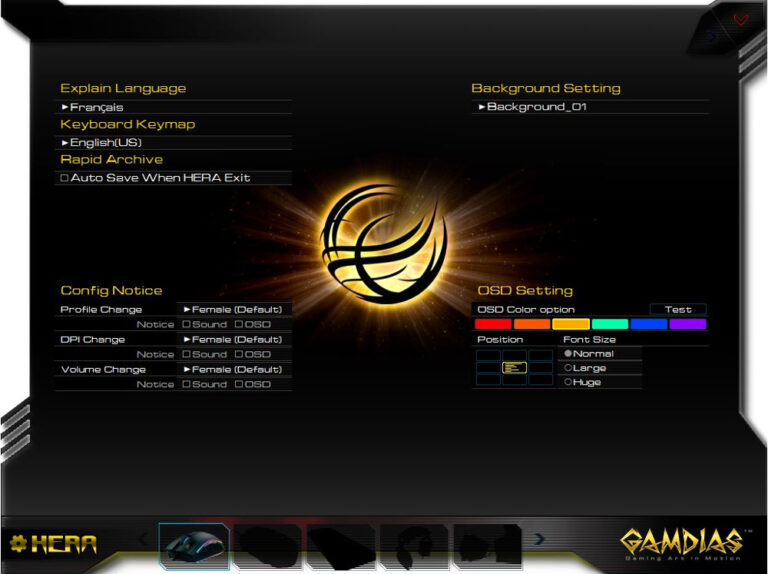
Task: Set OSD position to the center cell
Action: (x=514, y=368)
